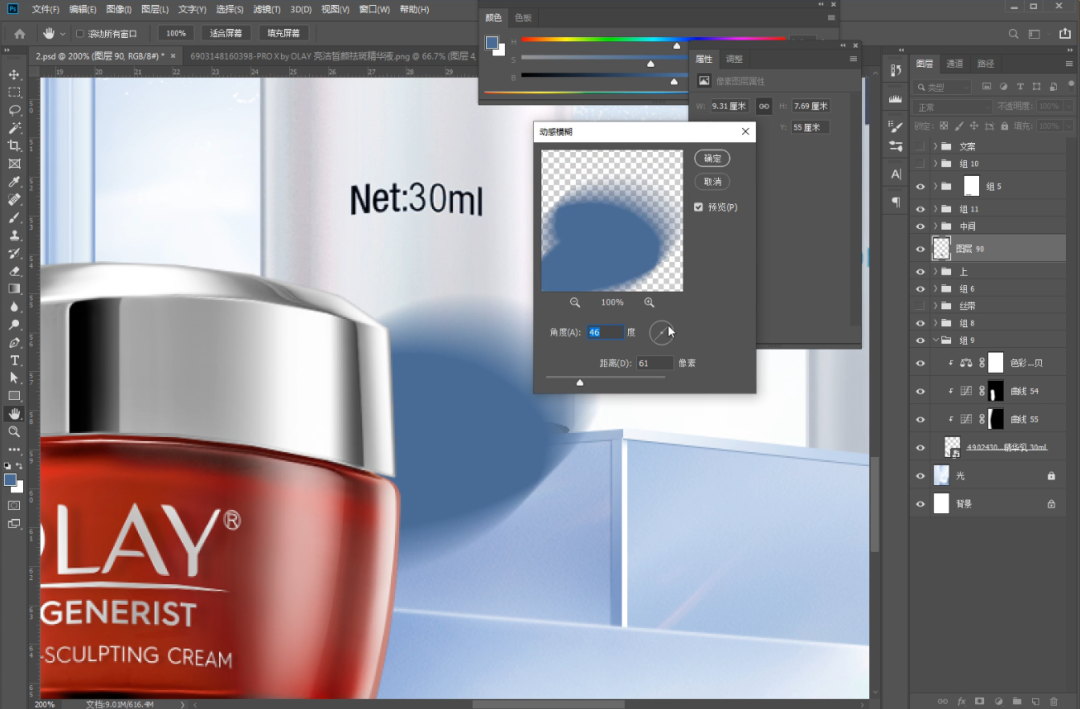
Task: Select the Path Selection tool
Action: point(14,378)
